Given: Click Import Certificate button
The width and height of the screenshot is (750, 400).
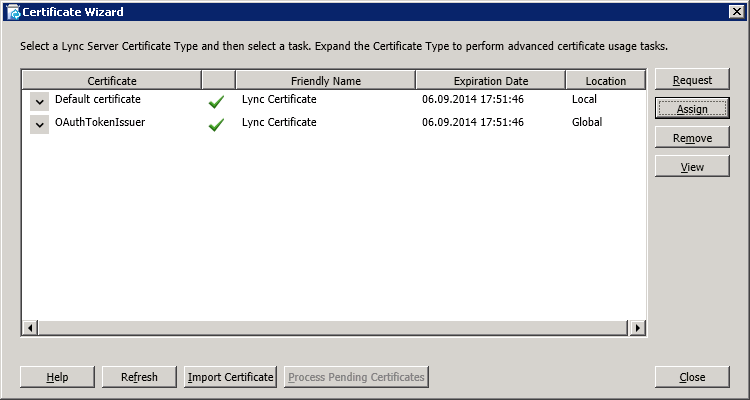Looking at the screenshot, I should (x=231, y=377).
